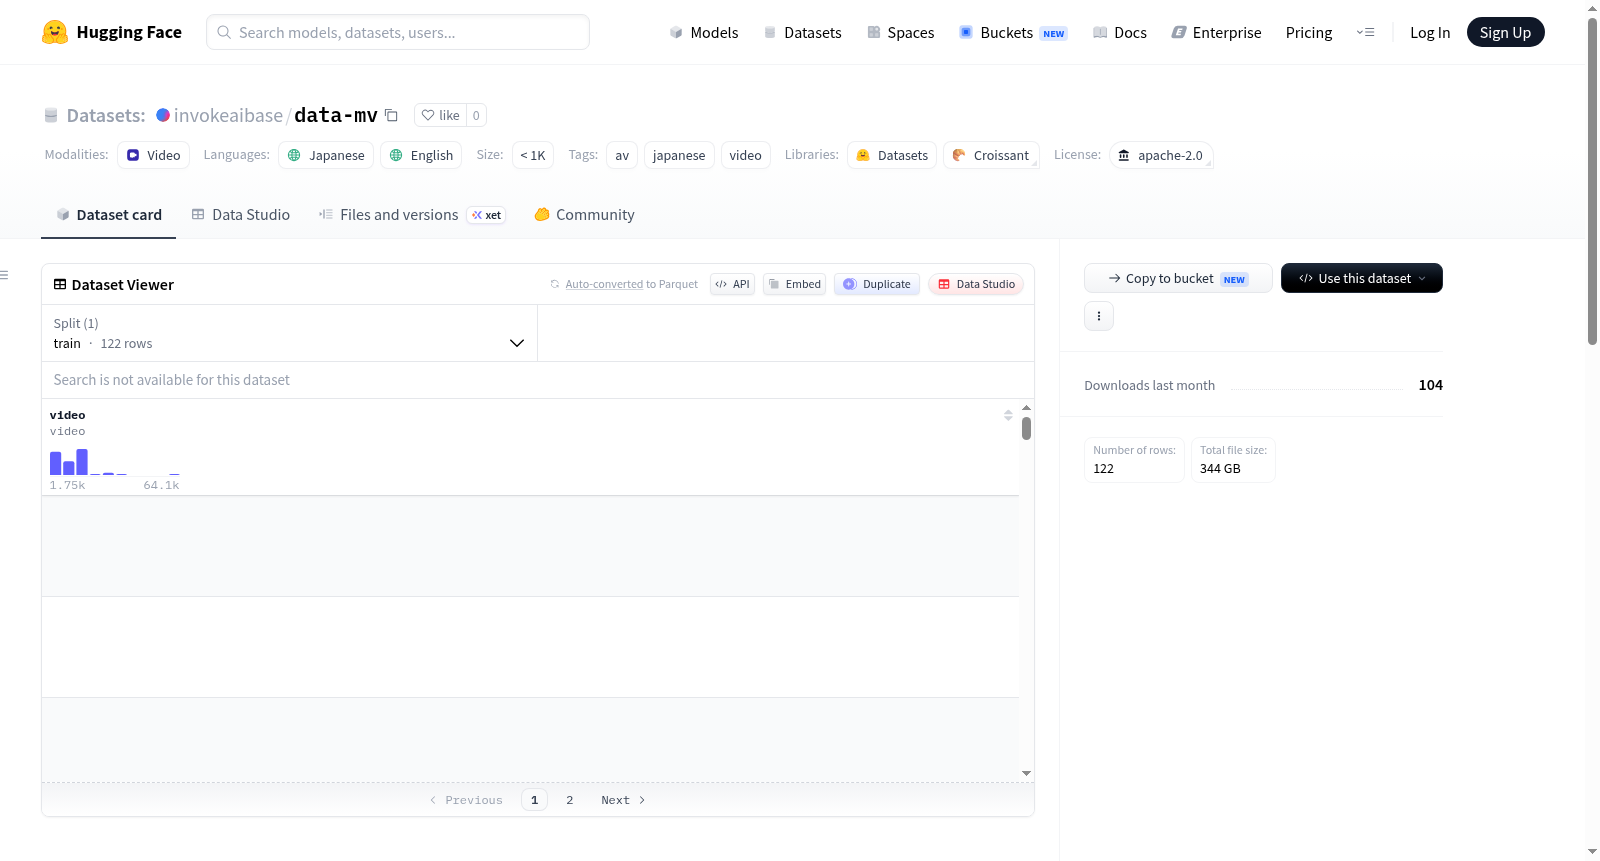
Task: Open Data Studio from viewer header
Action: [x=976, y=284]
